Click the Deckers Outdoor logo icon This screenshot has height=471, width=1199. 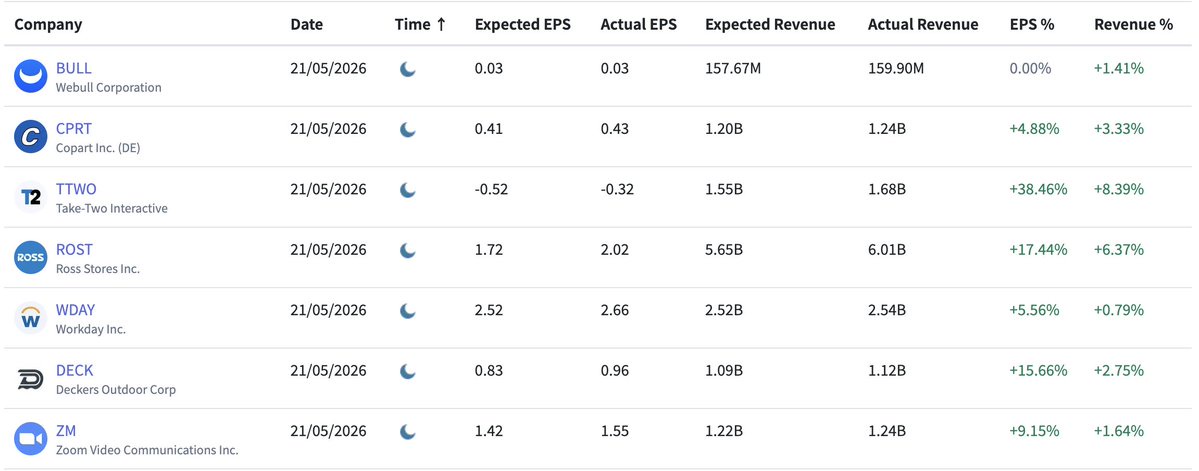(x=31, y=378)
